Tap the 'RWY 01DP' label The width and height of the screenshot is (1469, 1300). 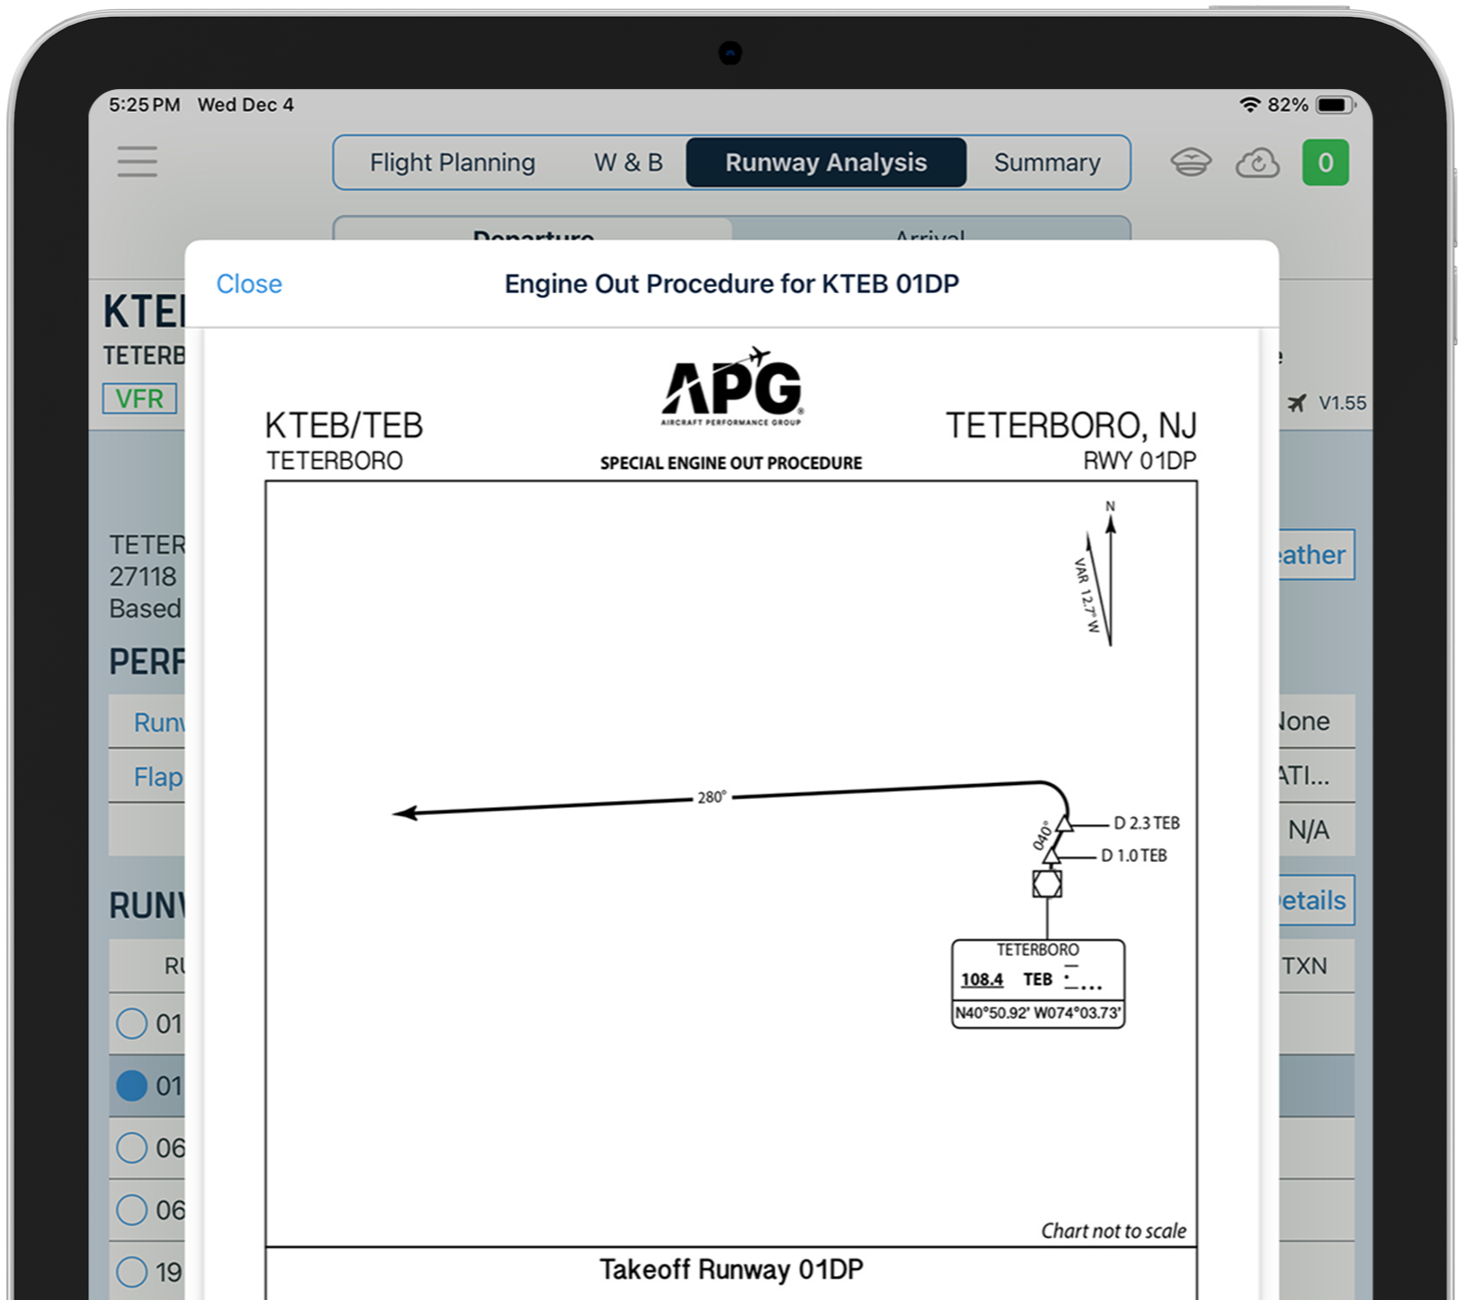coord(1140,461)
